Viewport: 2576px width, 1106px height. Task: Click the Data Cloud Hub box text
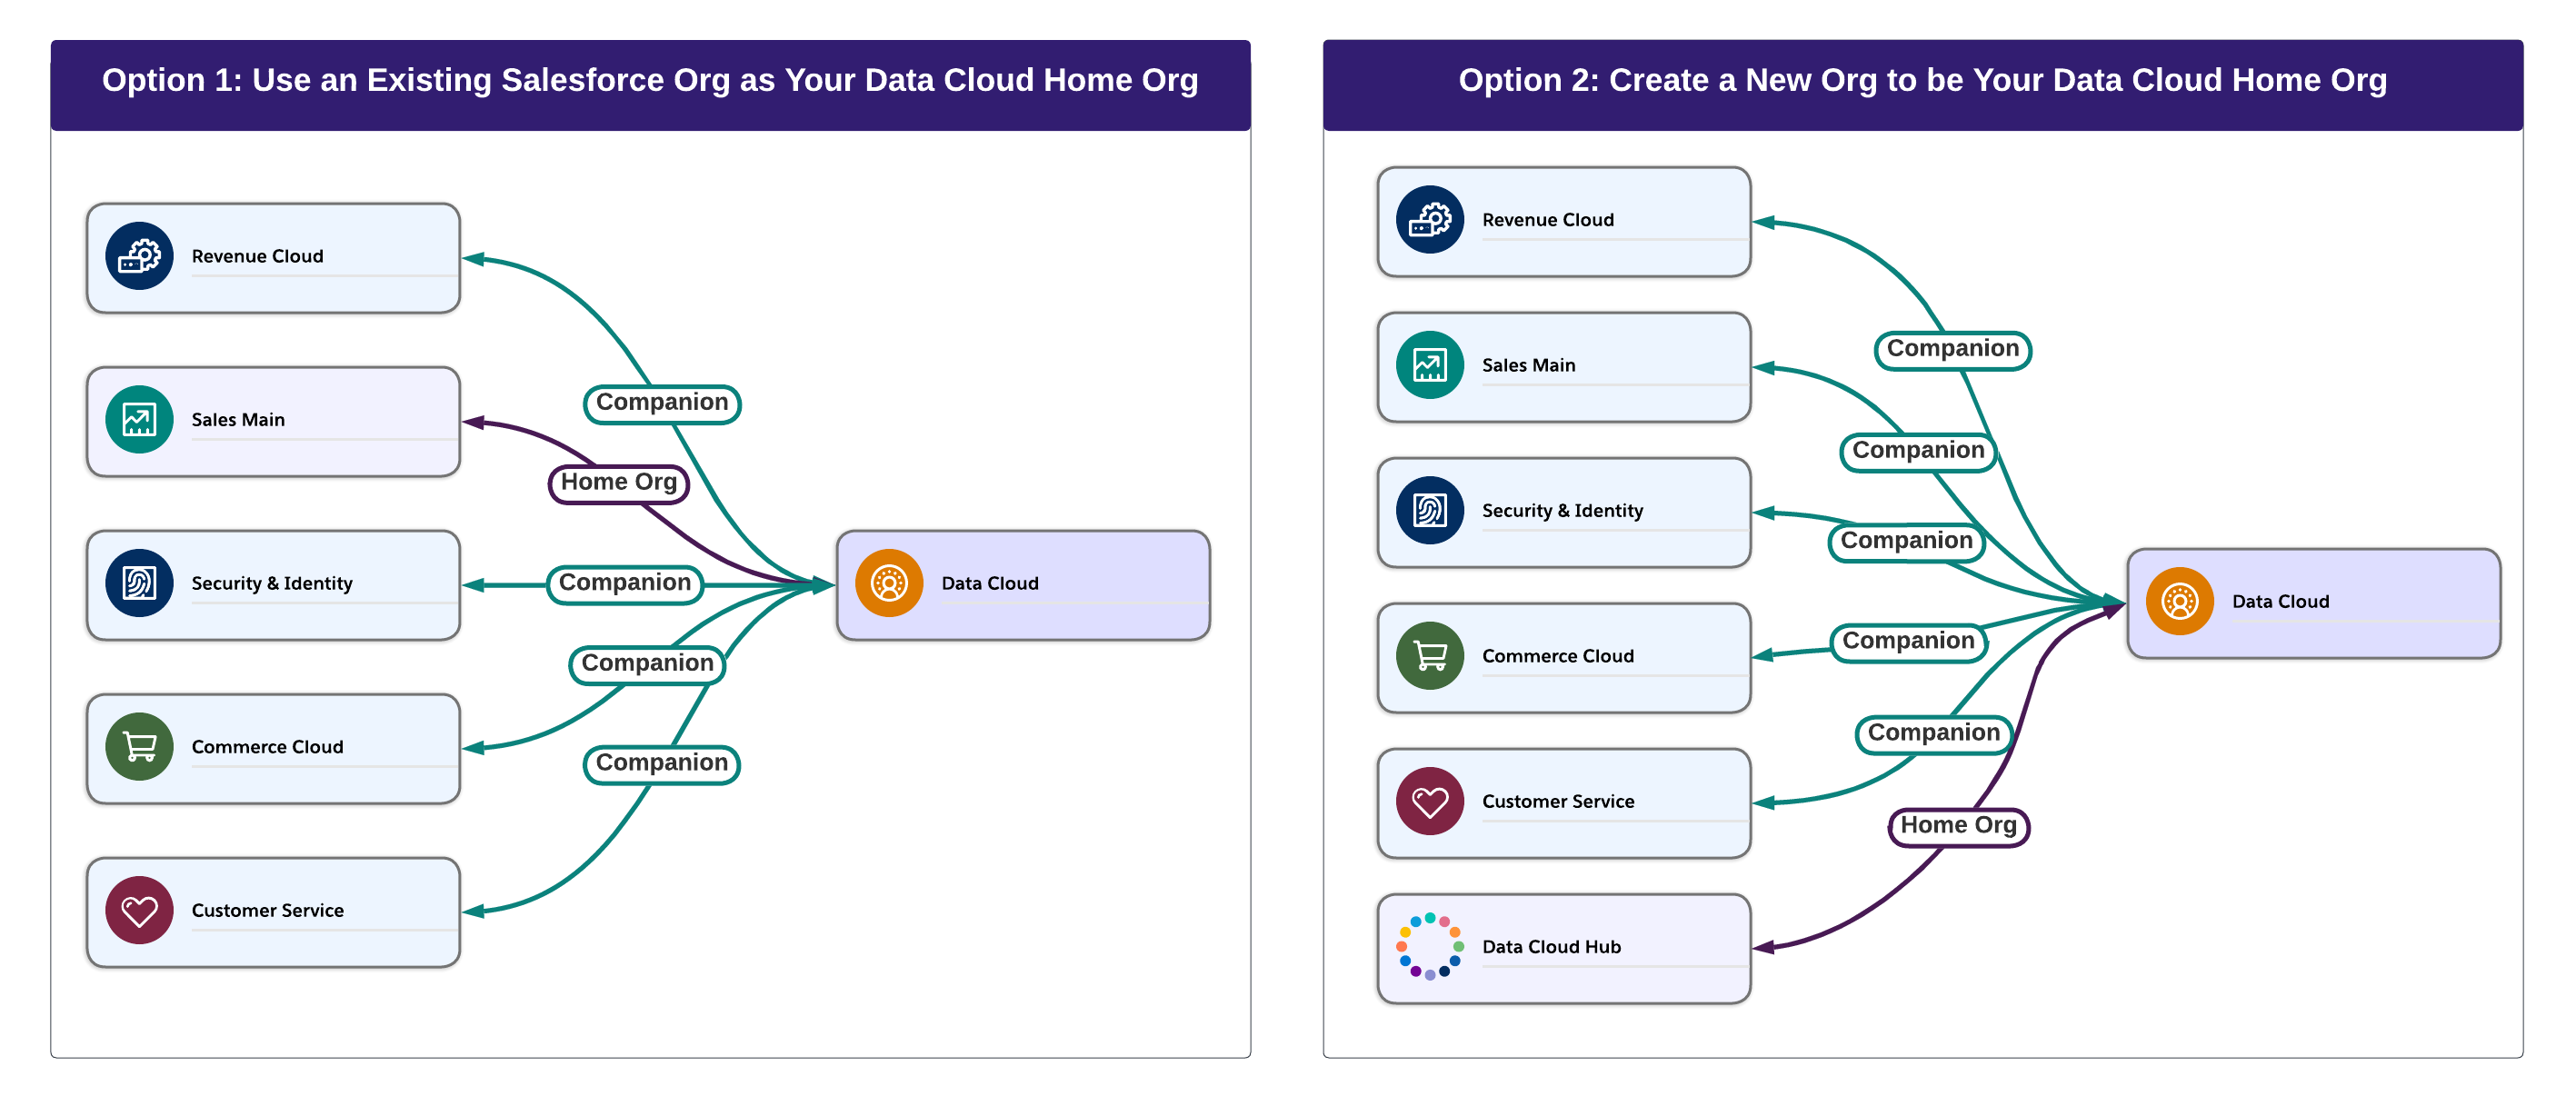point(1551,946)
